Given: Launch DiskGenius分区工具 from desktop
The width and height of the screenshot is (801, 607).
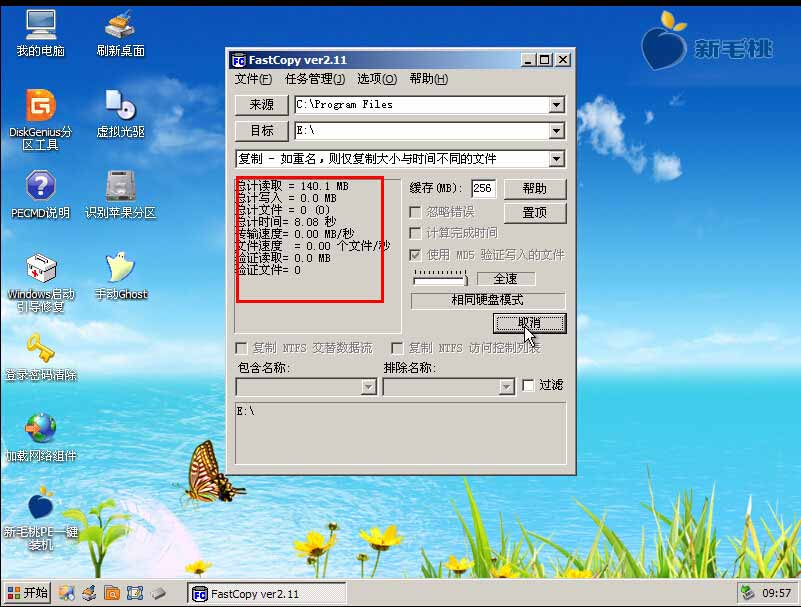Looking at the screenshot, I should coord(40,120).
